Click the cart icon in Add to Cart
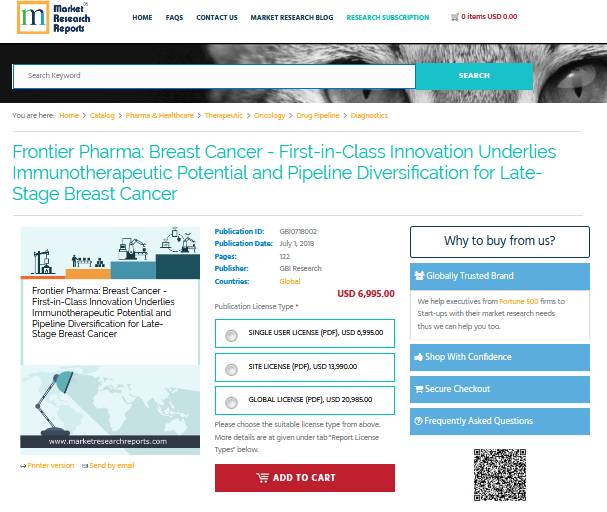This screenshot has width=607, height=512. coord(263,478)
